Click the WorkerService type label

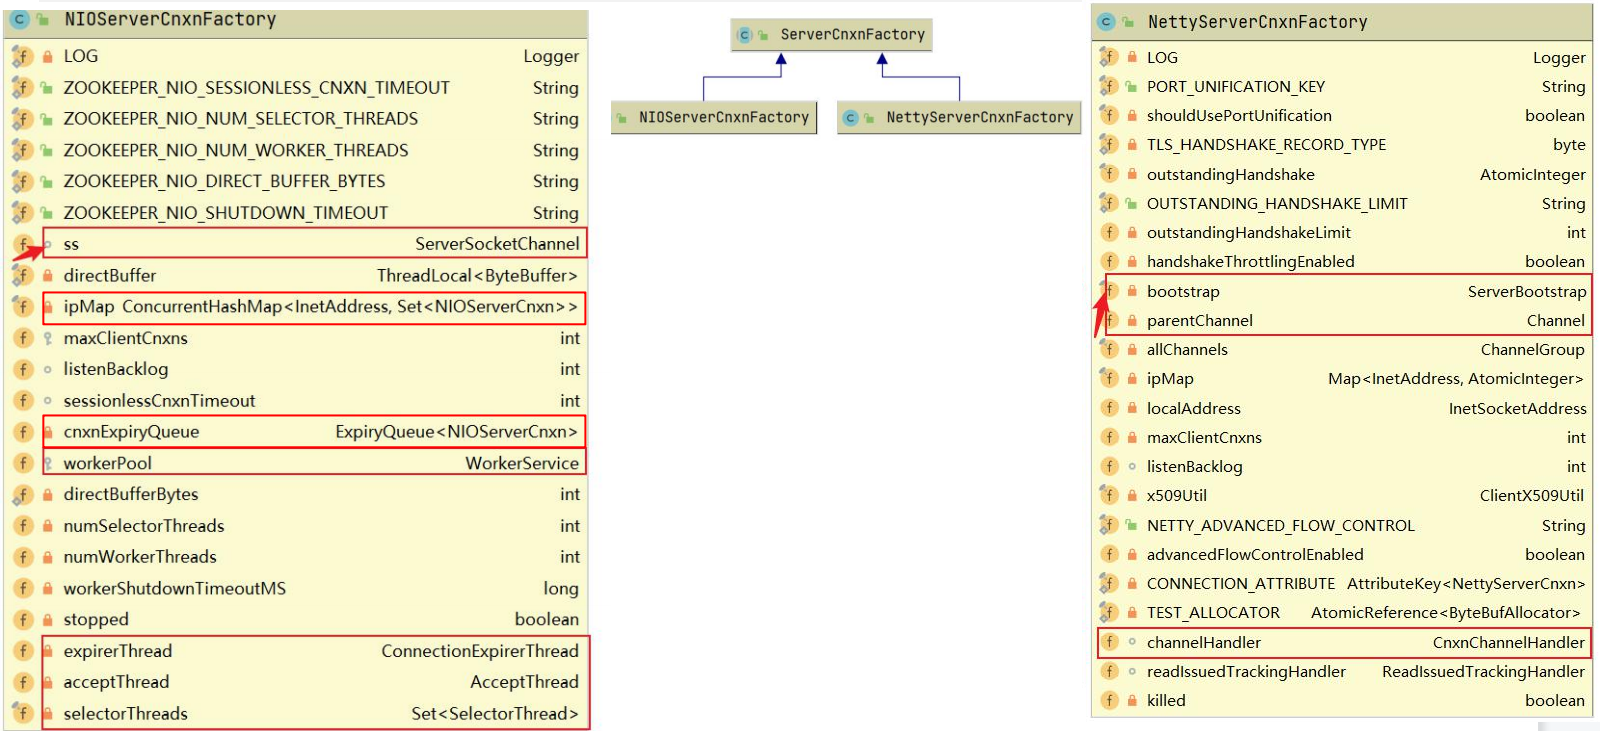tap(522, 463)
